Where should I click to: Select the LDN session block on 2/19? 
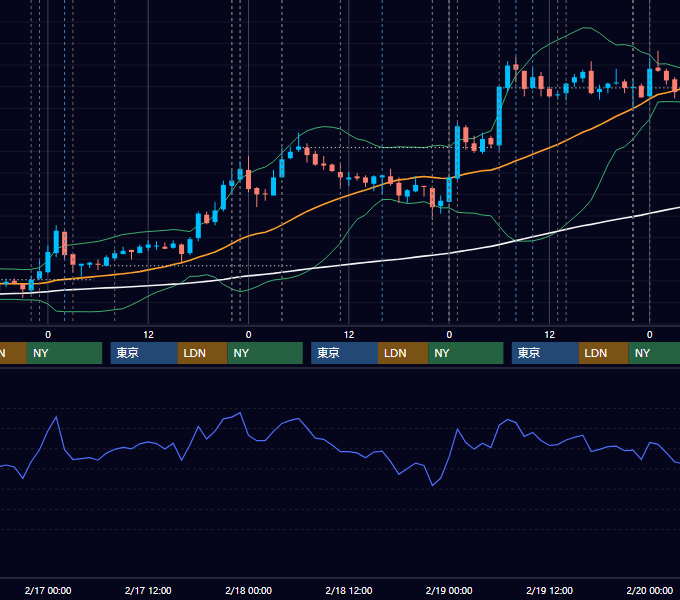[x=603, y=353]
